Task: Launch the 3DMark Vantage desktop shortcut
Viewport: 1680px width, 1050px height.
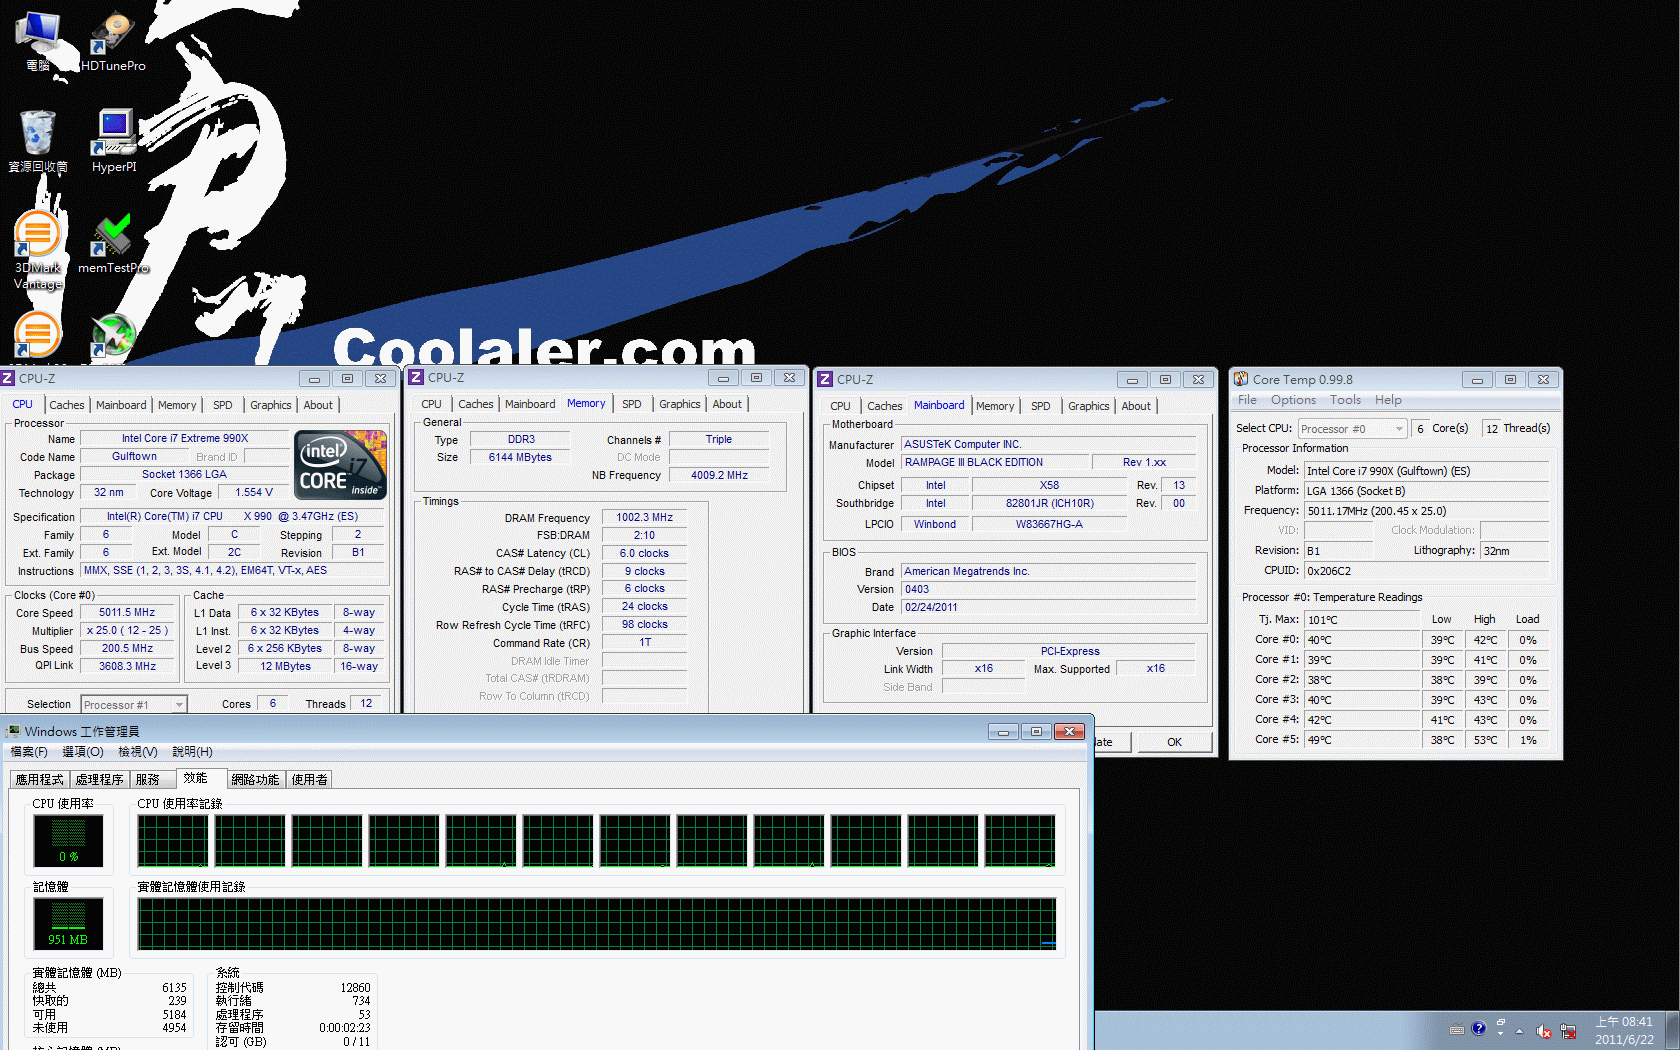Action: (38, 250)
